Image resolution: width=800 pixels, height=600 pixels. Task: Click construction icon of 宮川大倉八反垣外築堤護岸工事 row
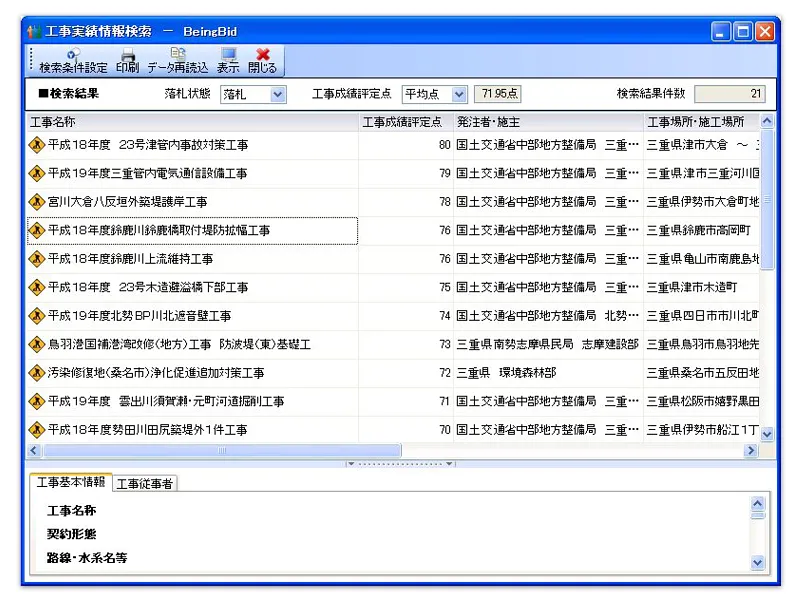click(37, 202)
